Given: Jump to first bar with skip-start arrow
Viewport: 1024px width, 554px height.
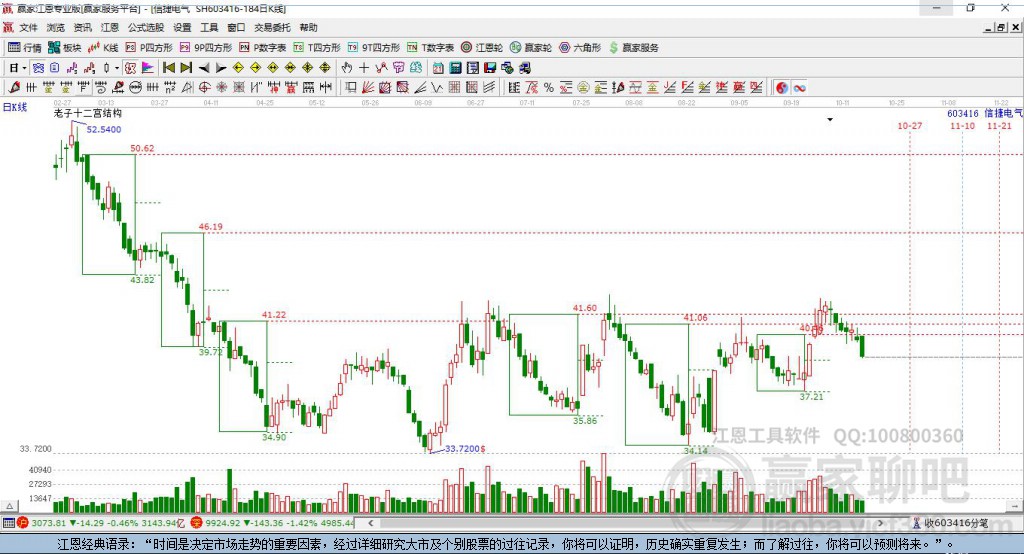Looking at the screenshot, I should coord(168,68).
